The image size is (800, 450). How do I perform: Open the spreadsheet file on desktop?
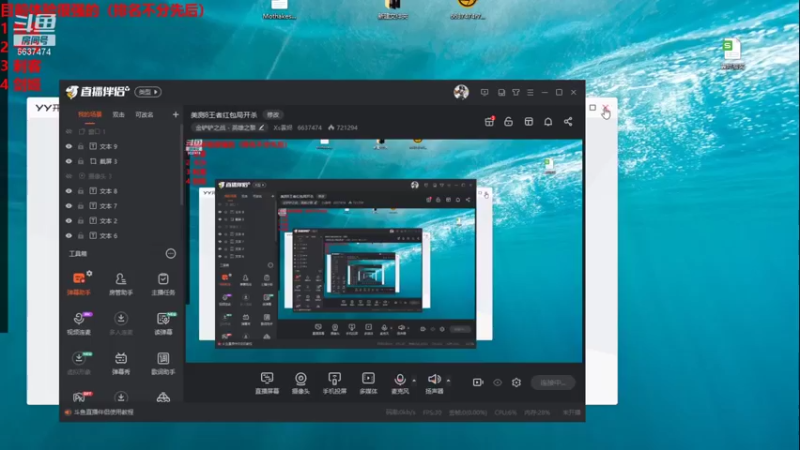tap(732, 54)
